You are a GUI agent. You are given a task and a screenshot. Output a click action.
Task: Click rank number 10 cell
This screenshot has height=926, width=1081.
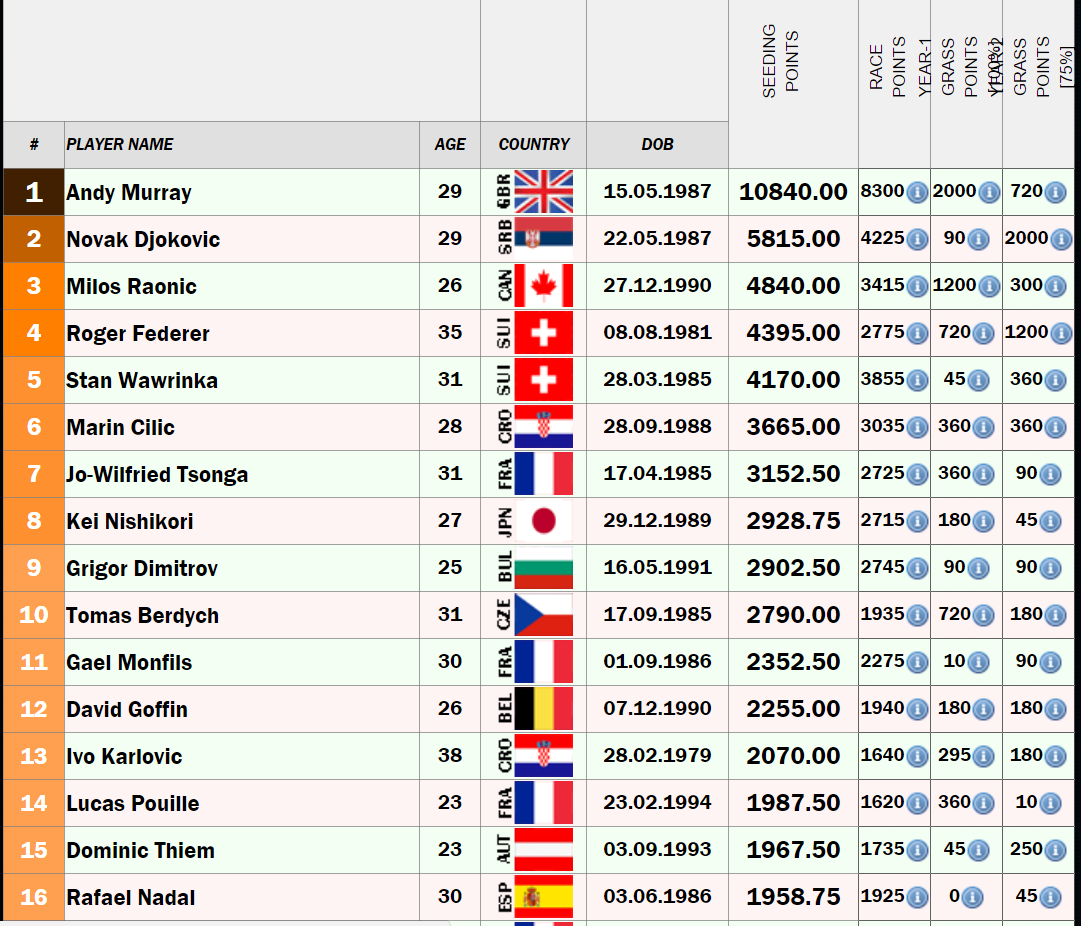tap(34, 614)
